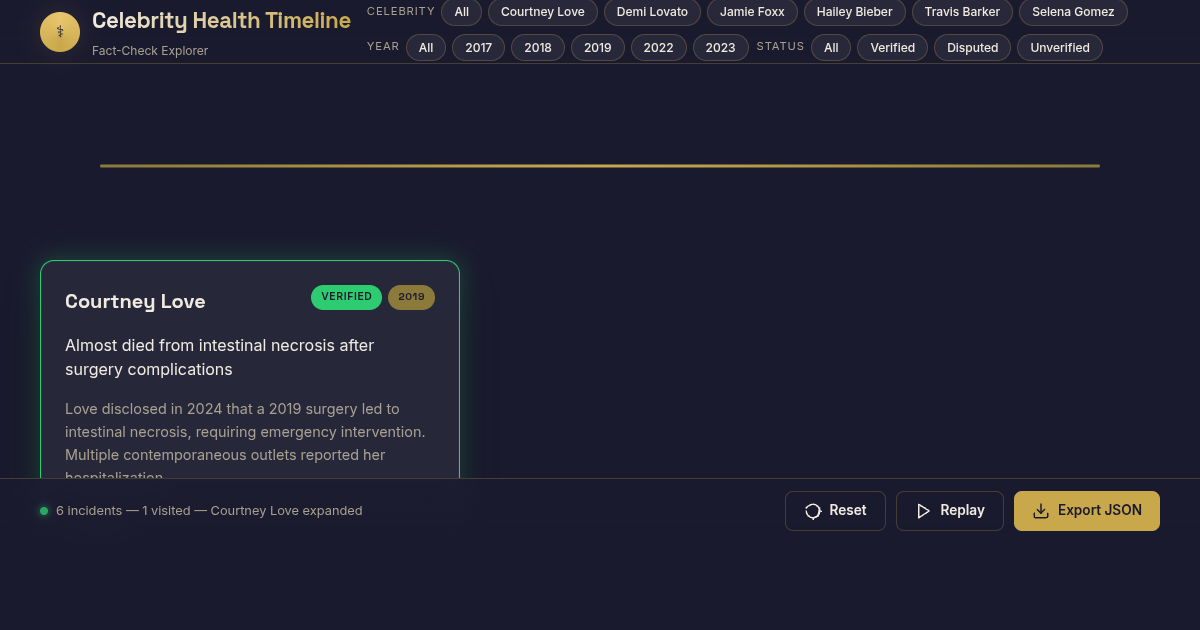The image size is (1200, 630).
Task: Click the Reset circular arrow icon
Action: [x=813, y=511]
